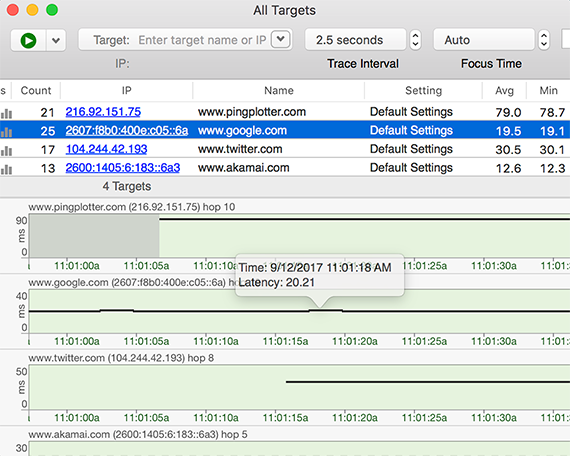Open the Auto focus time combo box

(x=484, y=40)
